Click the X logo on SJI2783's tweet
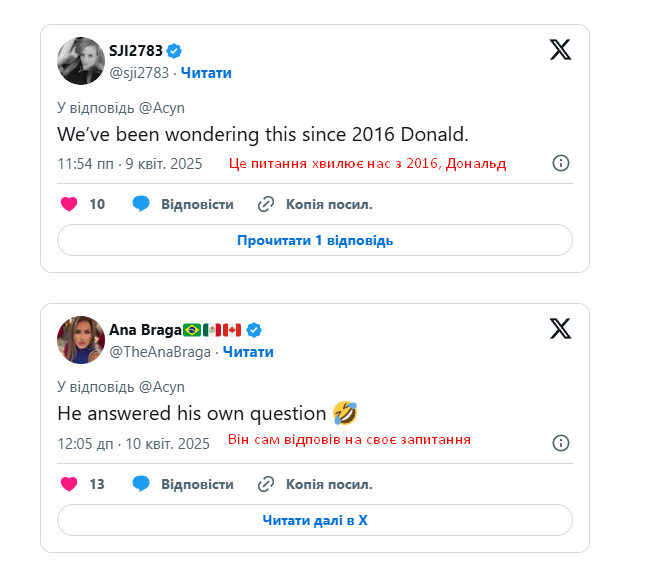The width and height of the screenshot is (665, 579). pyautogui.click(x=560, y=49)
